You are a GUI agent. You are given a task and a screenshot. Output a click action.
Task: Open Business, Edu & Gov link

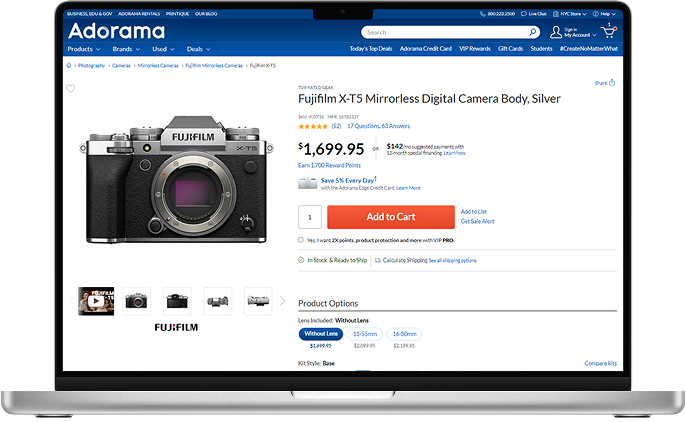(90, 14)
